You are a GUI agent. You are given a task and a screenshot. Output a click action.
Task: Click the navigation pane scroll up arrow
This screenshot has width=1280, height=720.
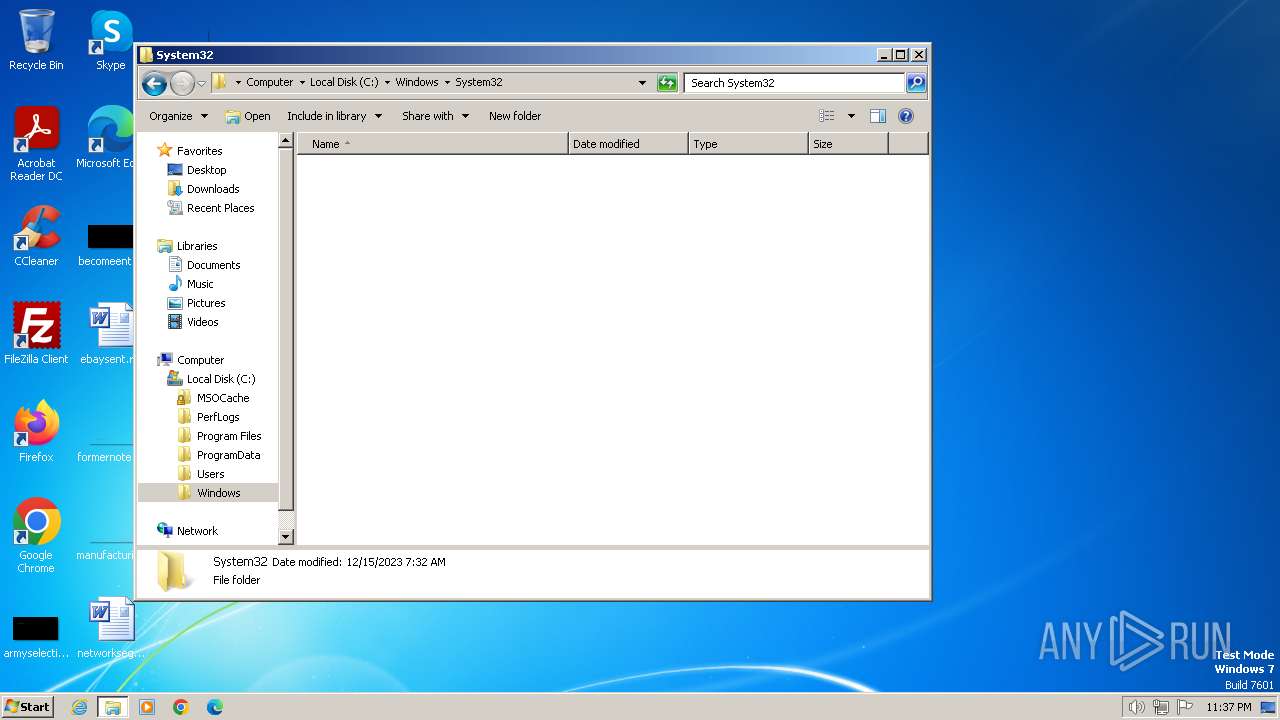[286, 142]
